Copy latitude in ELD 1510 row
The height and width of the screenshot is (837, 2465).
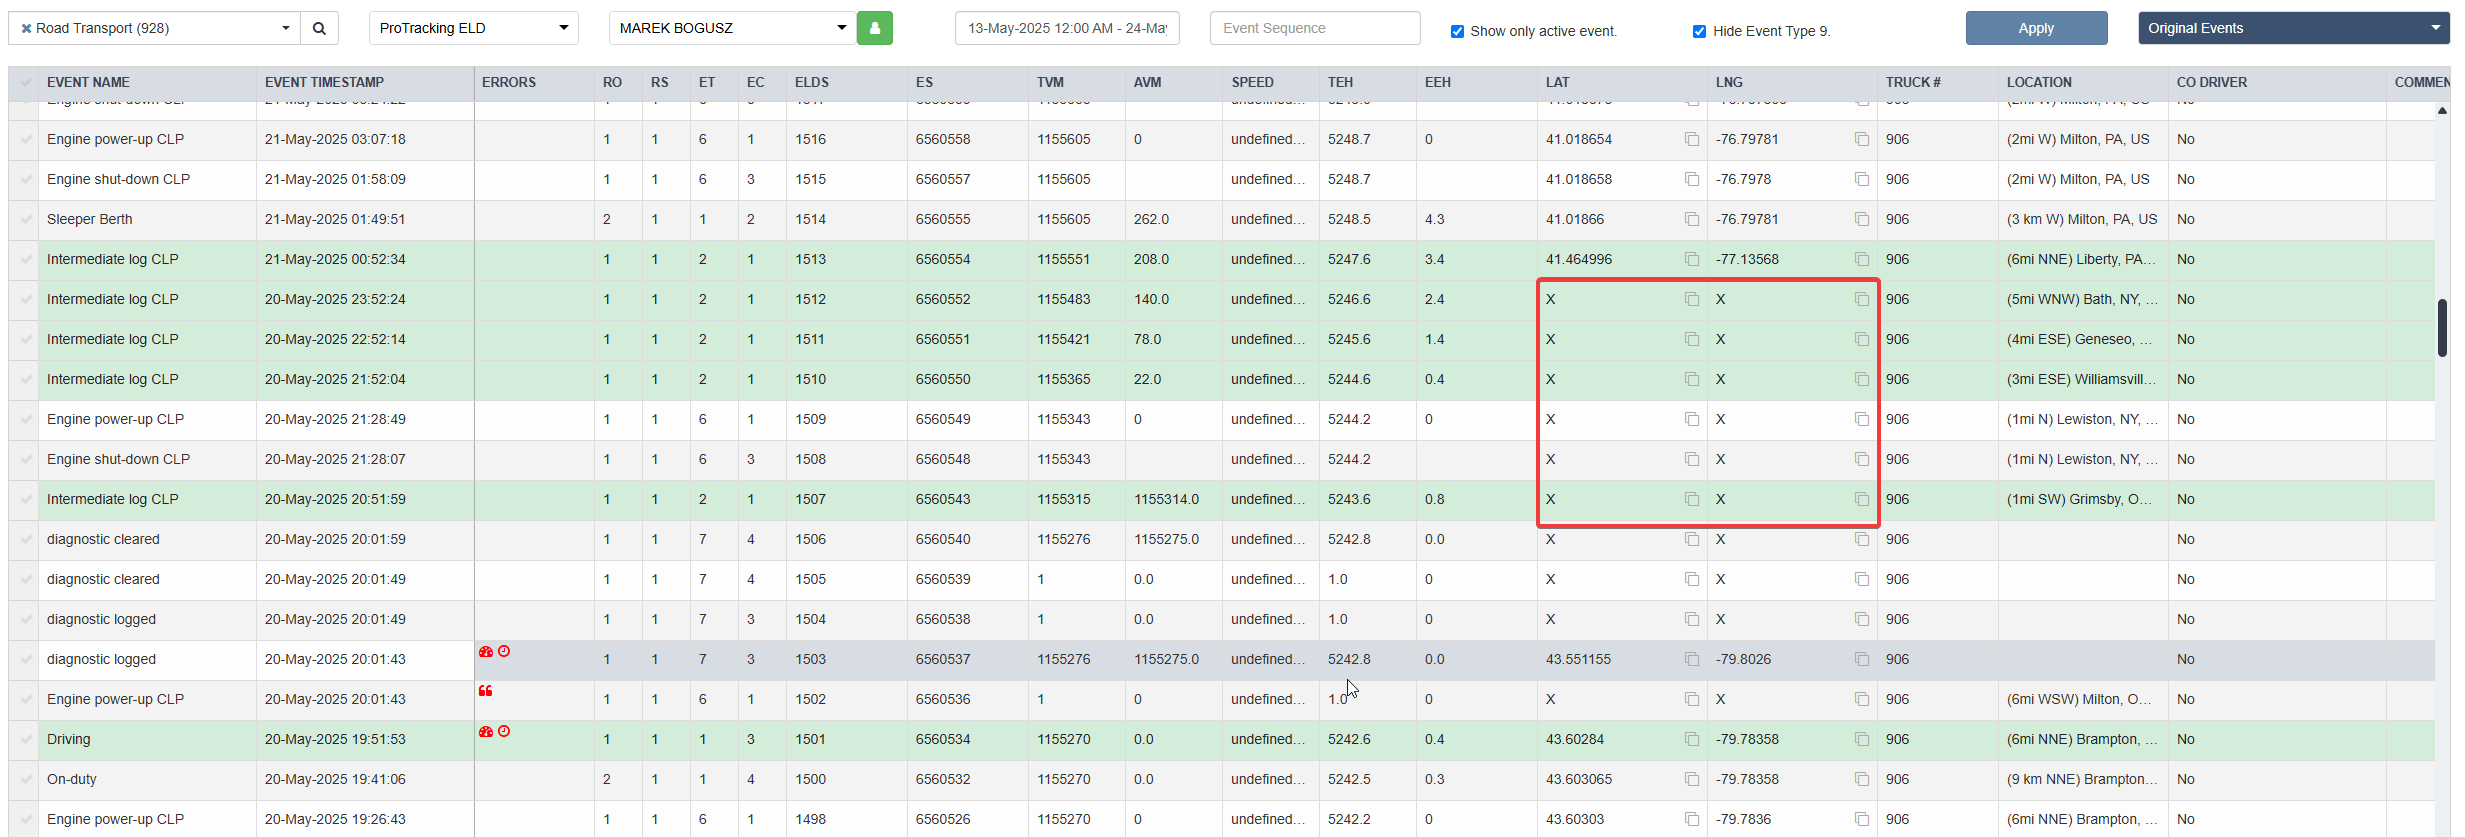click(x=1691, y=379)
